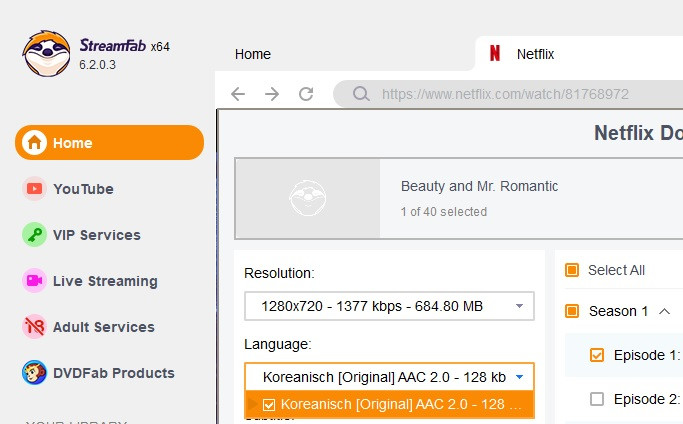This screenshot has width=683, height=424.
Task: Open the Language dropdown
Action: tap(389, 377)
